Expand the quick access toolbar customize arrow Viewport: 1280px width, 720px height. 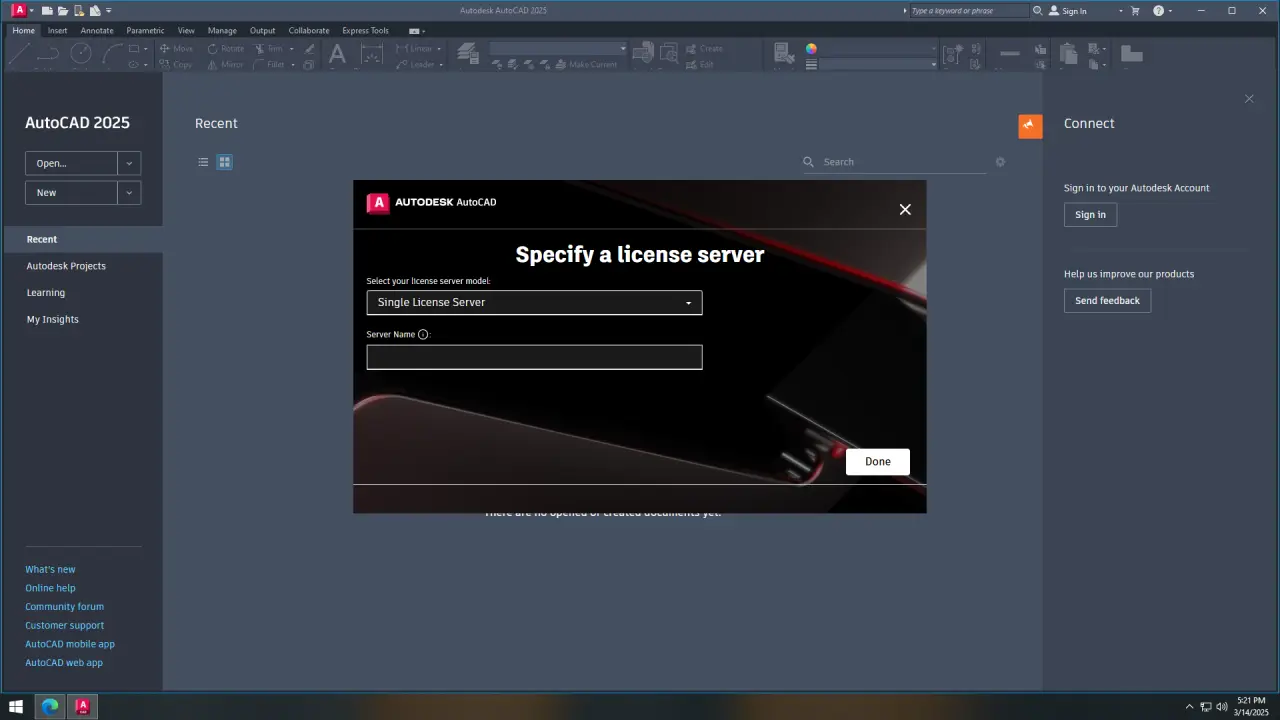pyautogui.click(x=108, y=11)
